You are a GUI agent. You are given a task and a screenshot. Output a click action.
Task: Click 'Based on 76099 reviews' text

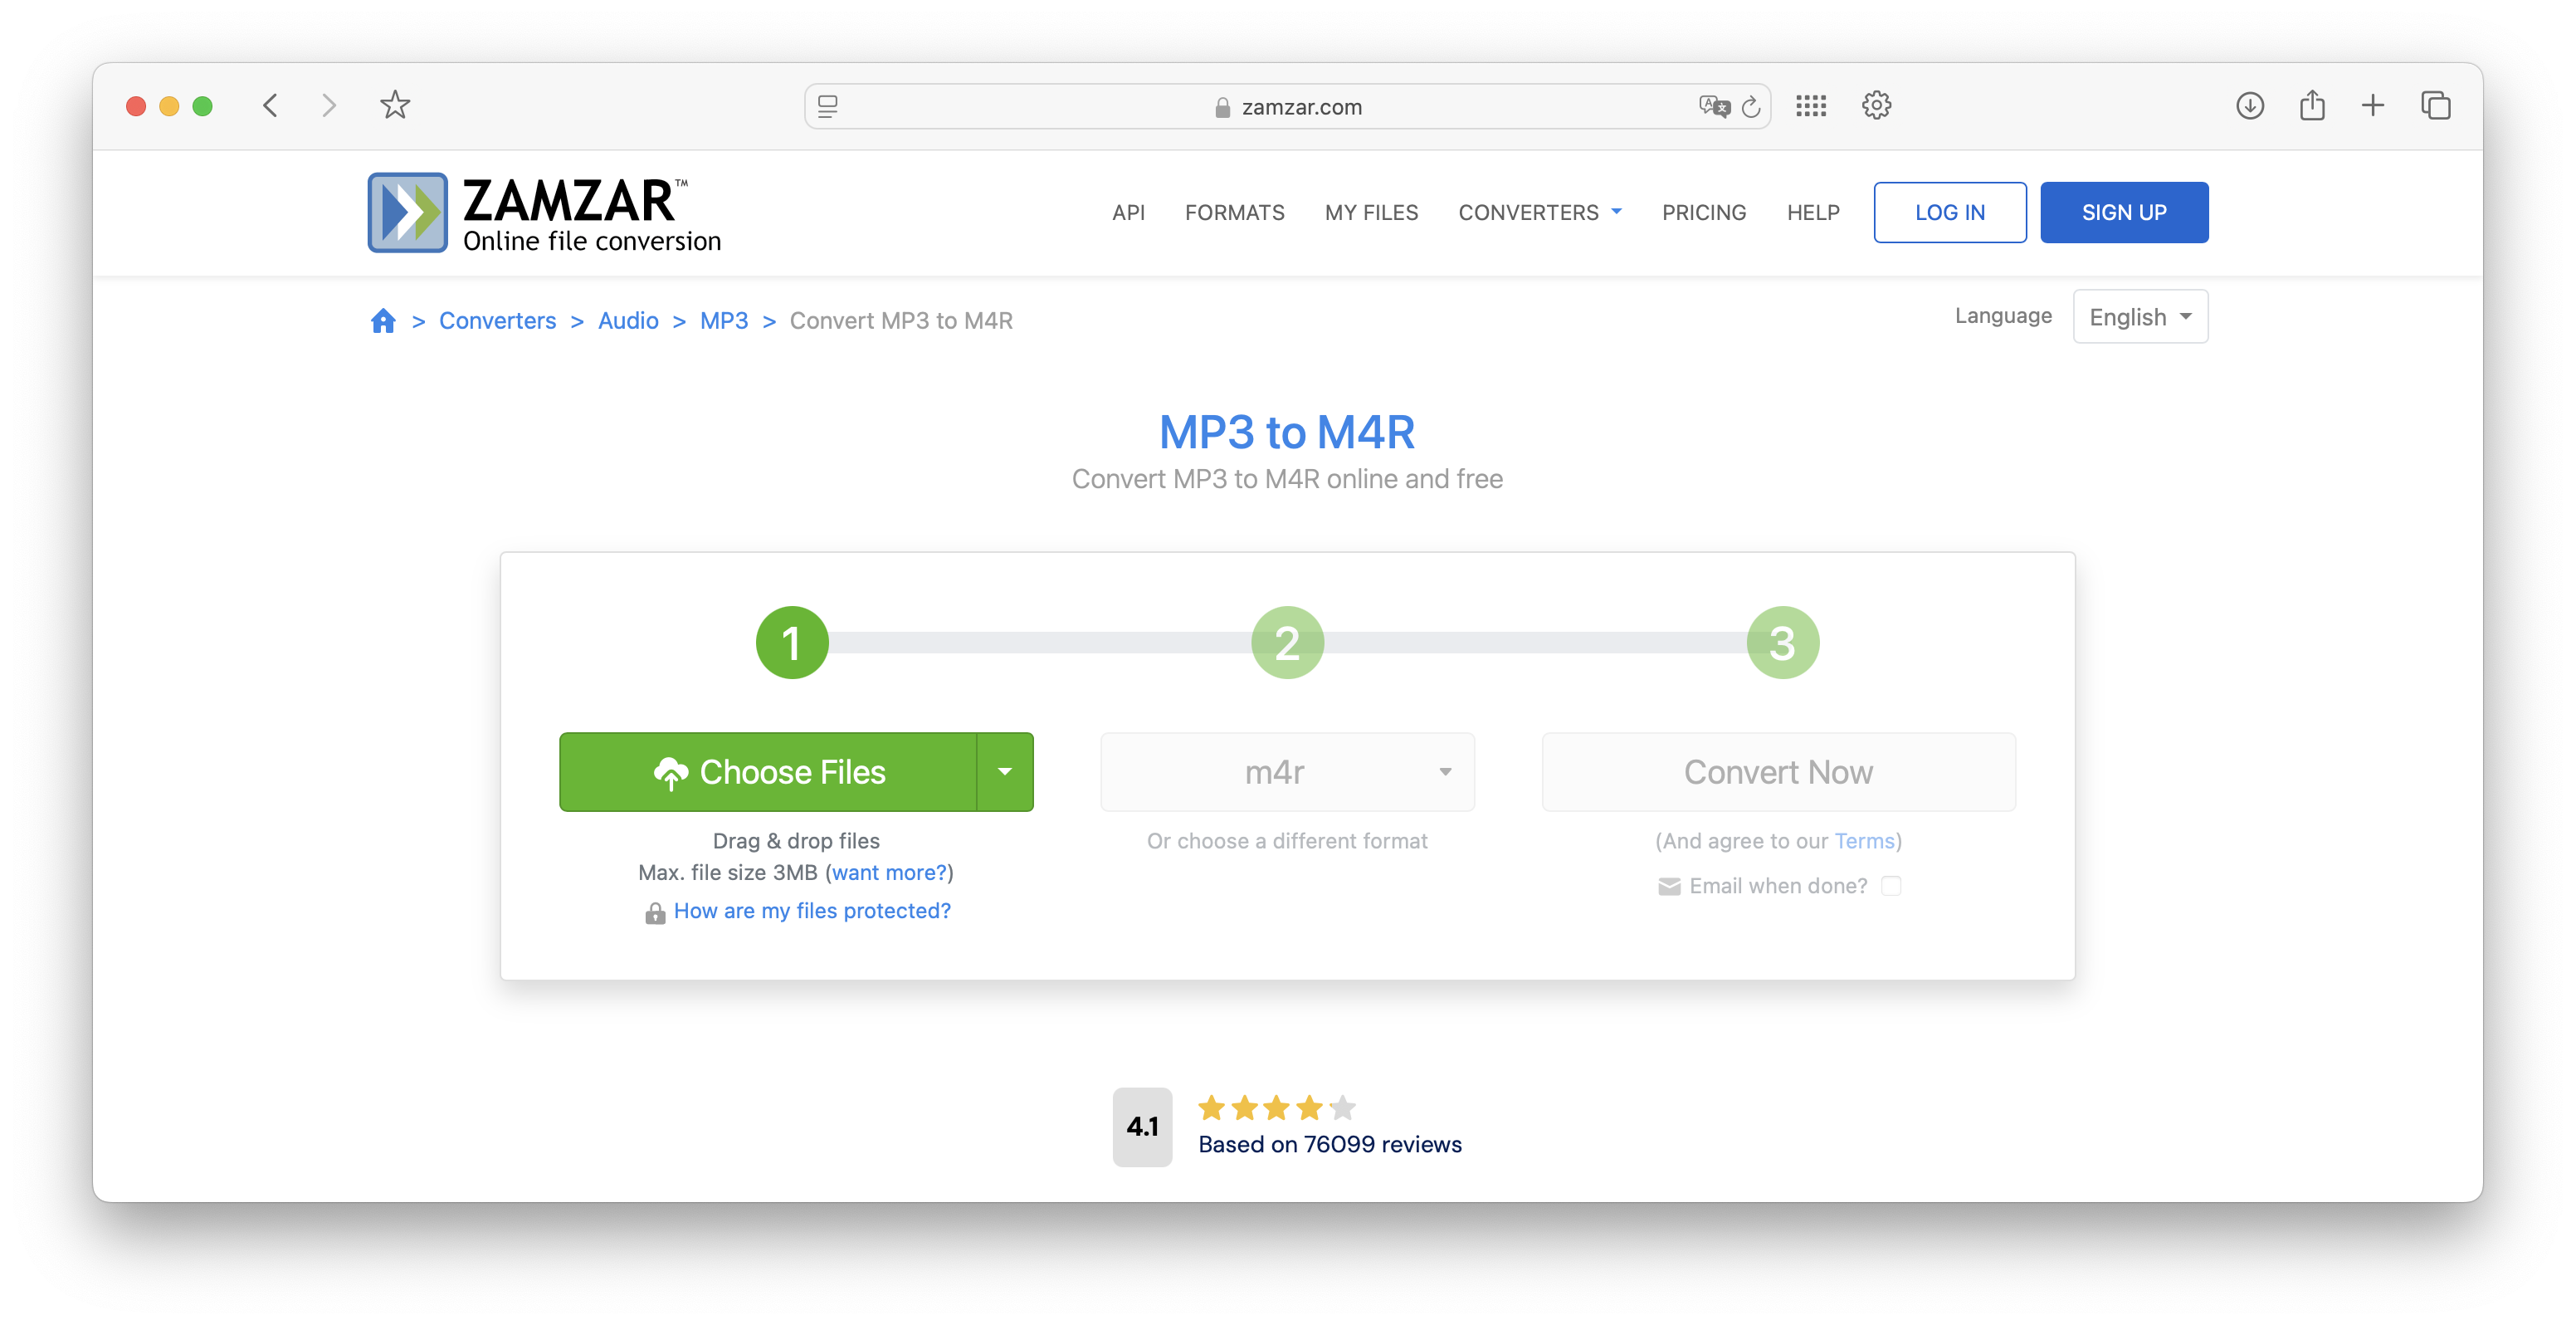click(1330, 1145)
